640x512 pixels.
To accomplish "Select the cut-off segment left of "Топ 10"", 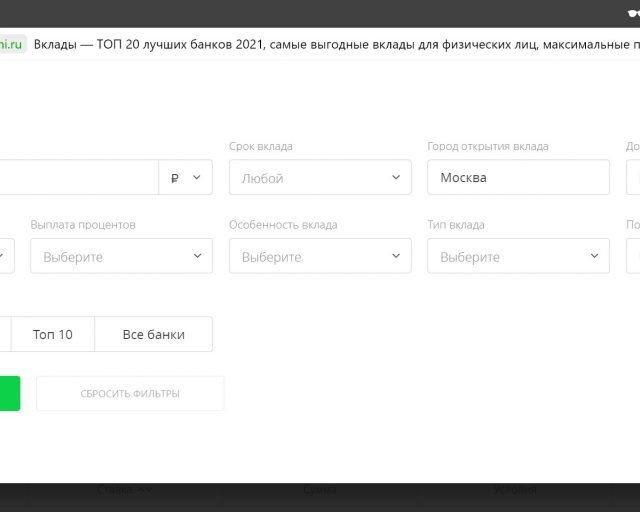I will click(x=5, y=334).
